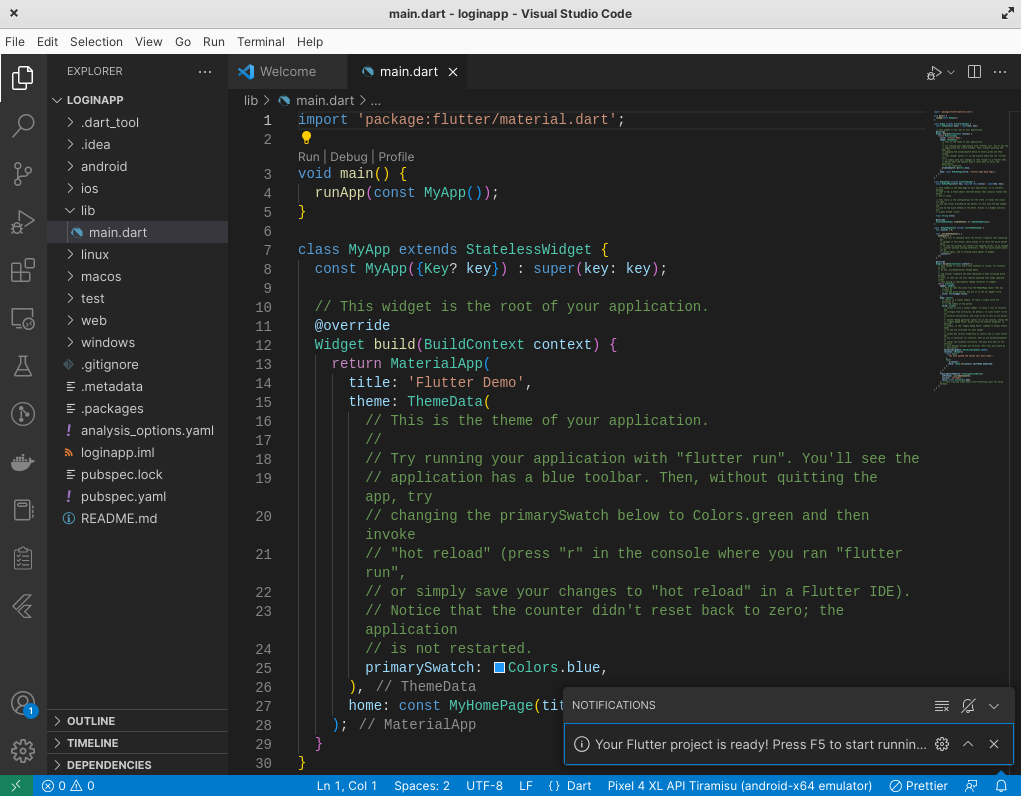1021x796 pixels.
Task: Expand the OUTLINE section
Action: (90, 721)
